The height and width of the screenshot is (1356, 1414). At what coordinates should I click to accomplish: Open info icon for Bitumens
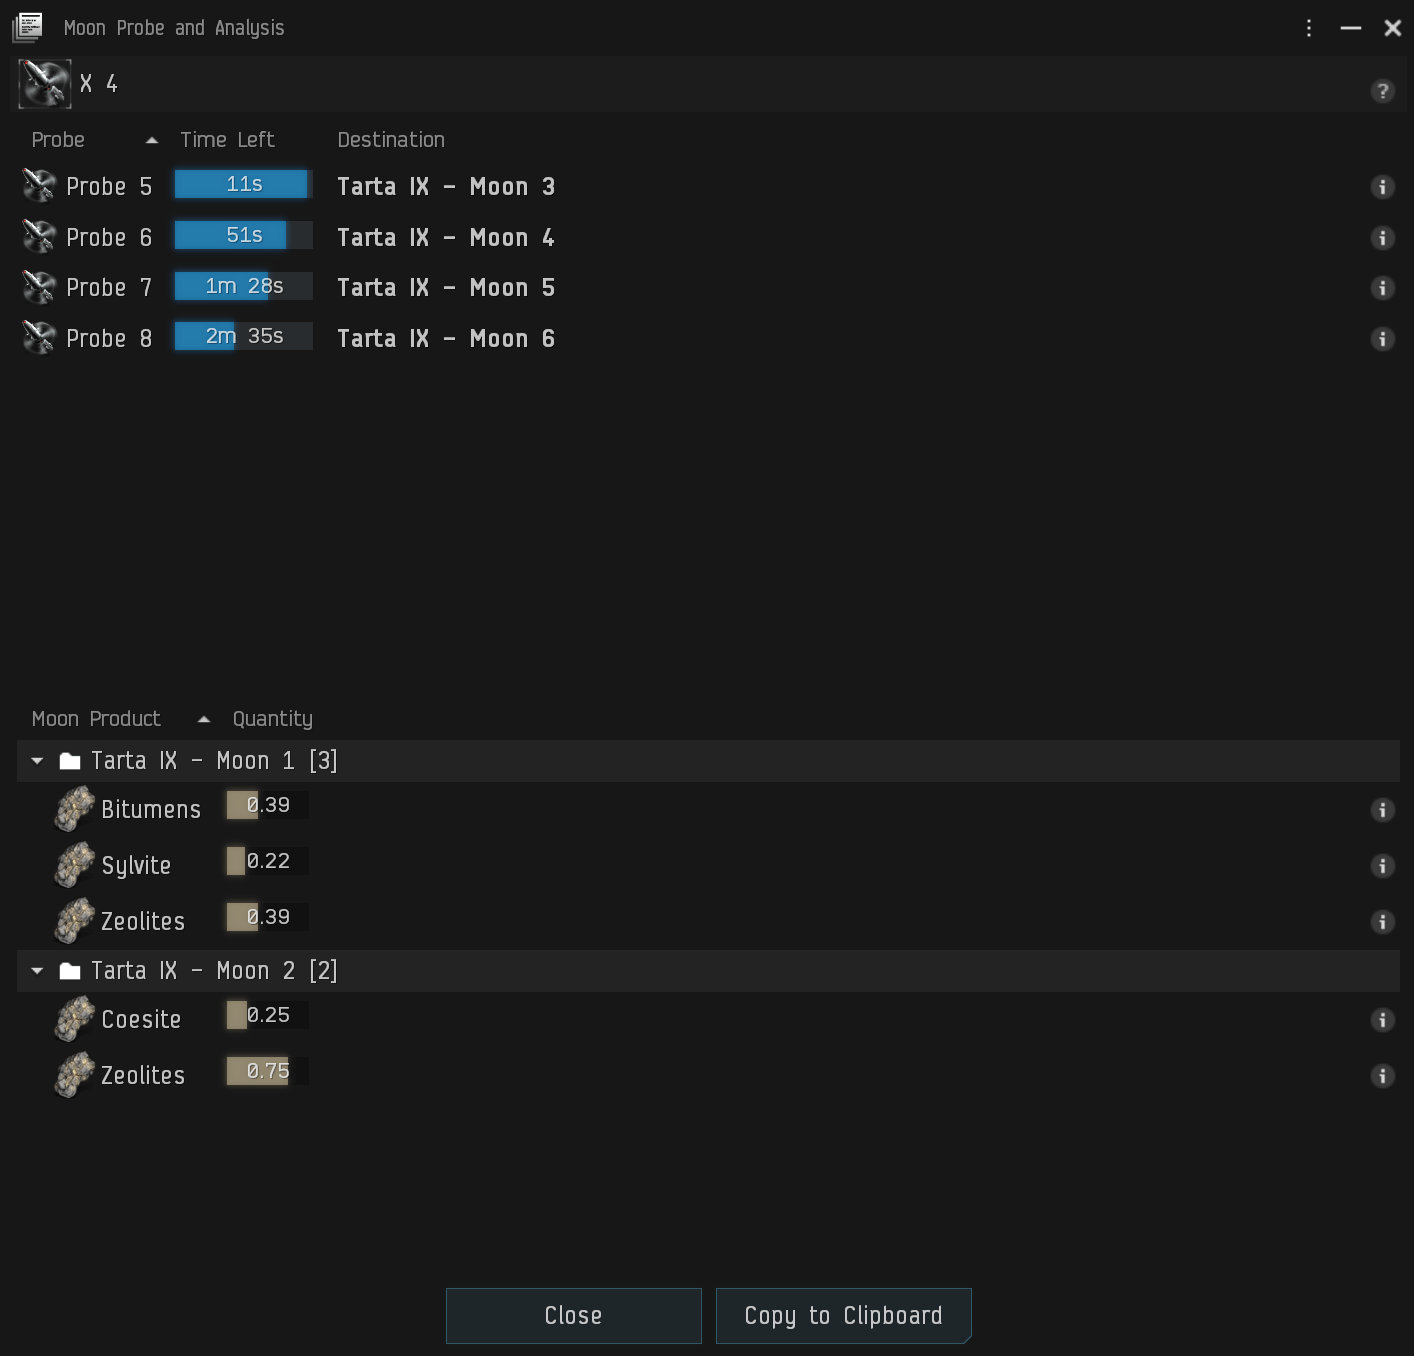coord(1382,810)
